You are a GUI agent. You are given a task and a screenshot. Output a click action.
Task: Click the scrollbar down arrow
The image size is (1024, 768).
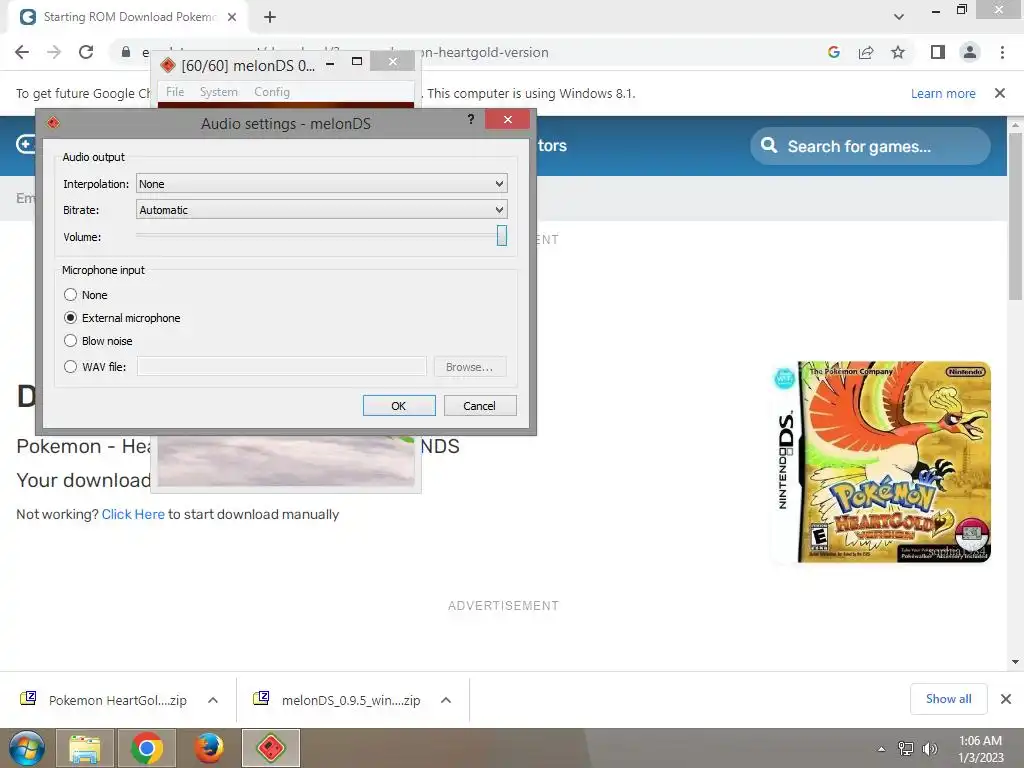tap(1016, 662)
